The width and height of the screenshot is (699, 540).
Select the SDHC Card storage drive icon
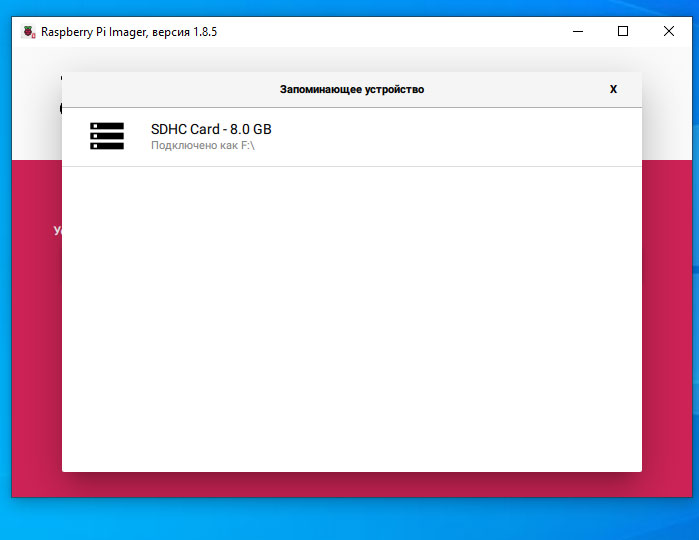coord(107,136)
